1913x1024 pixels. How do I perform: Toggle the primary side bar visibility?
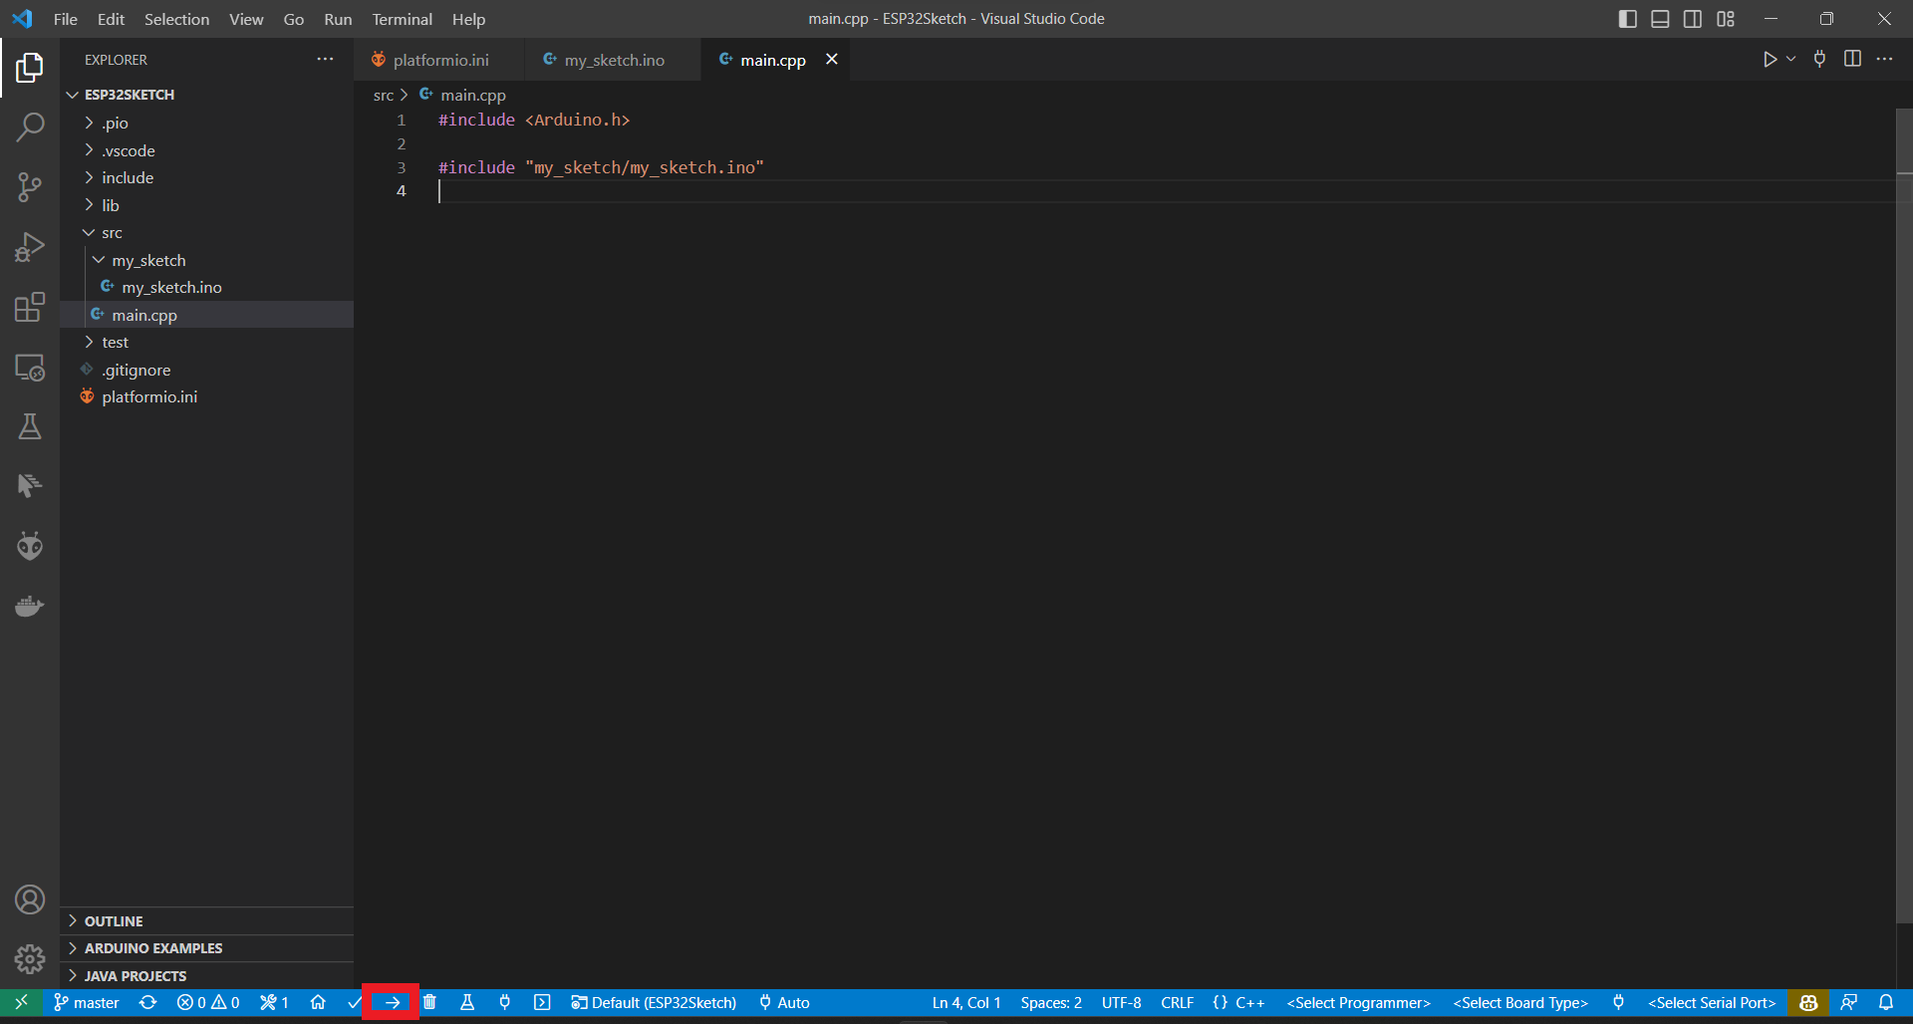point(1627,19)
